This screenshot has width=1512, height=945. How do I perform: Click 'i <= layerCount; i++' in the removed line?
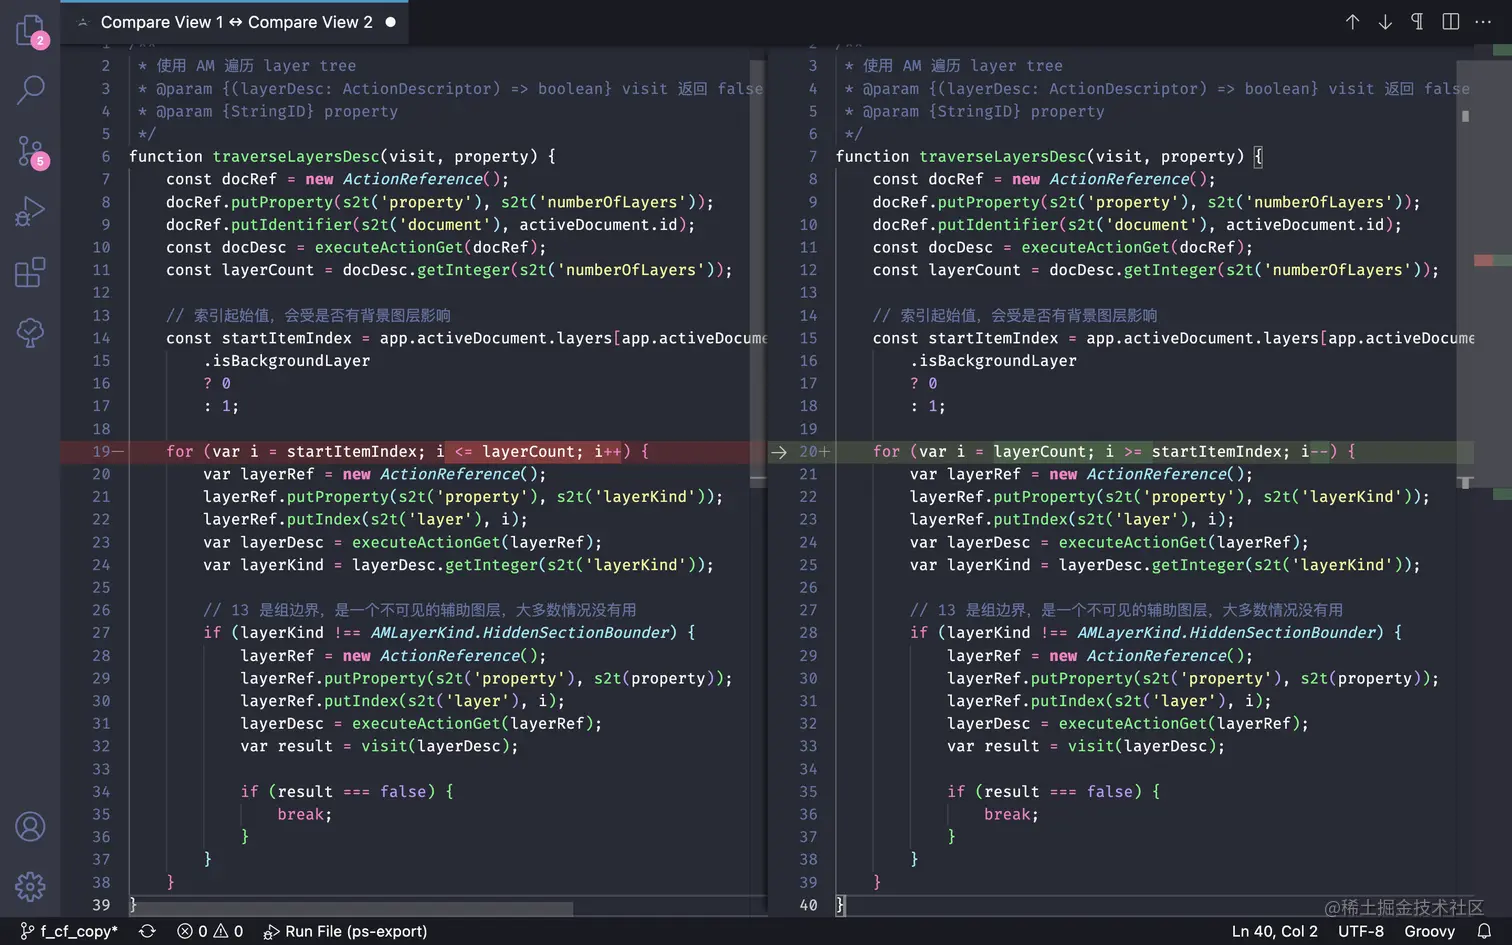[529, 452]
